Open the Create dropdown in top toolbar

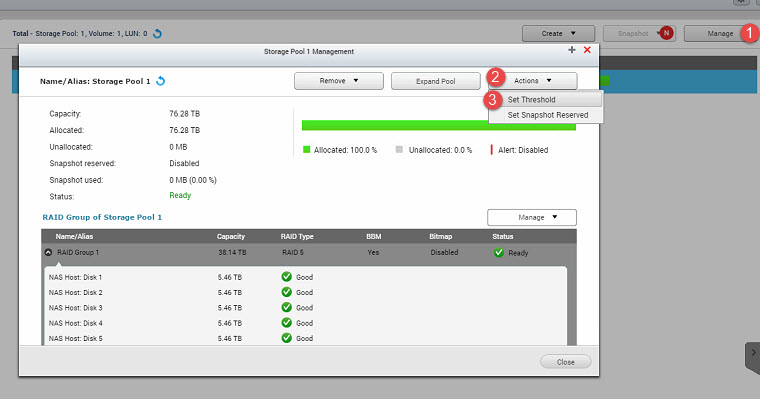click(558, 33)
